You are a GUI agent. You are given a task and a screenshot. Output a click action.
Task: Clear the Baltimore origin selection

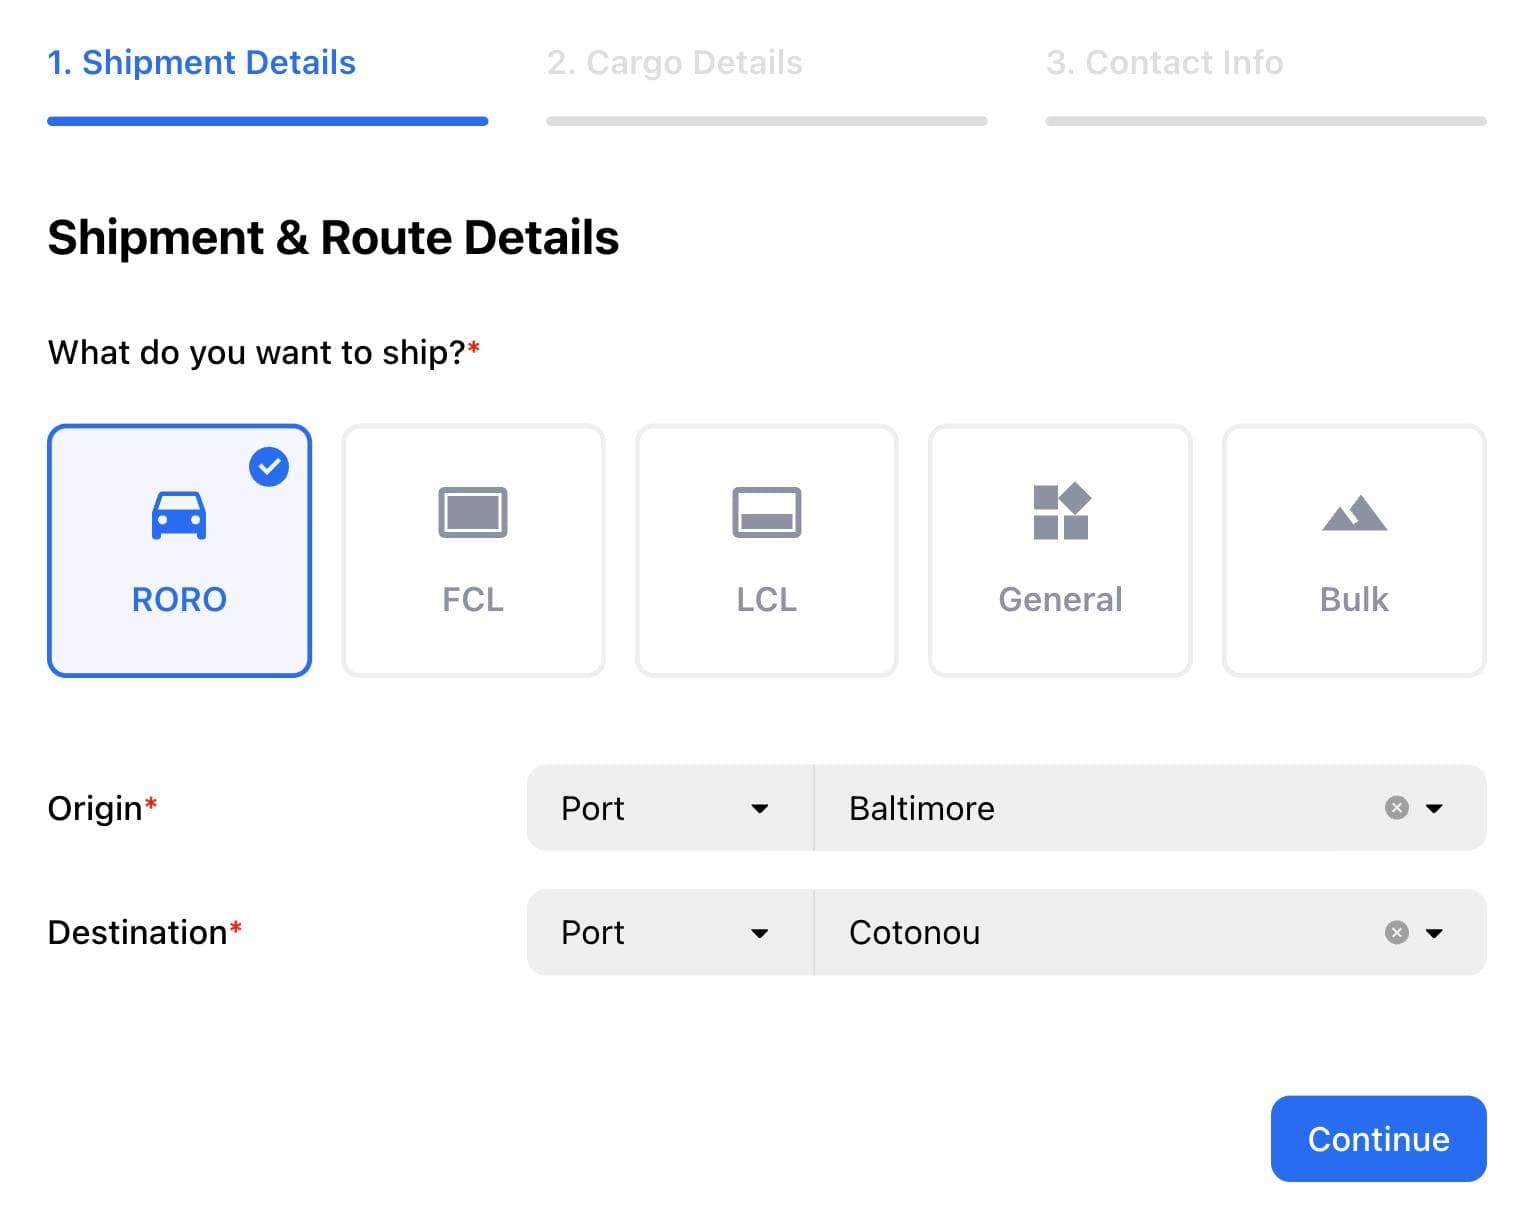(1396, 808)
